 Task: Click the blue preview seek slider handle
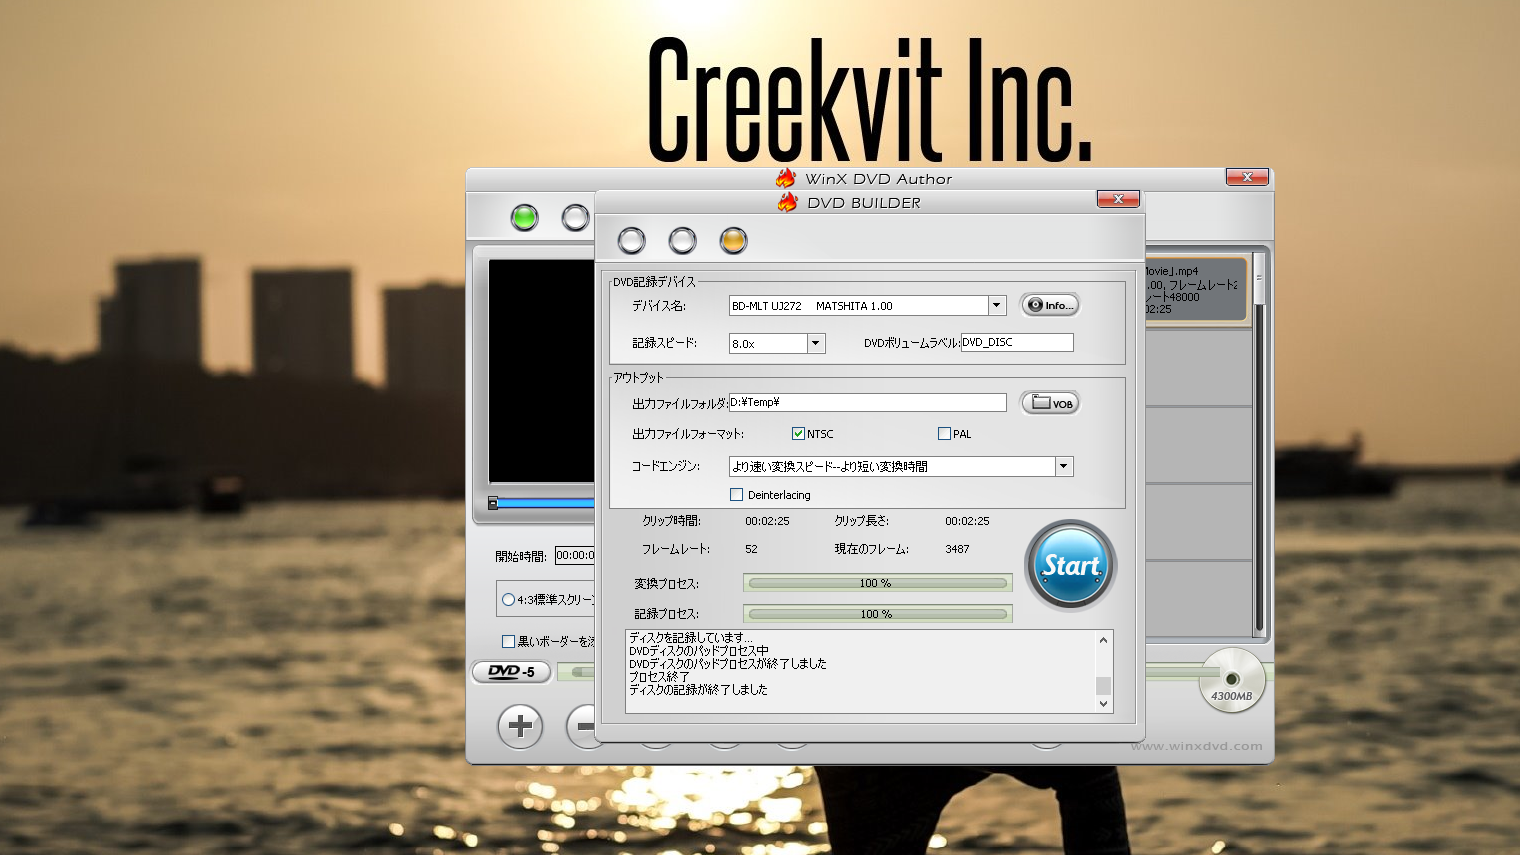tap(493, 503)
